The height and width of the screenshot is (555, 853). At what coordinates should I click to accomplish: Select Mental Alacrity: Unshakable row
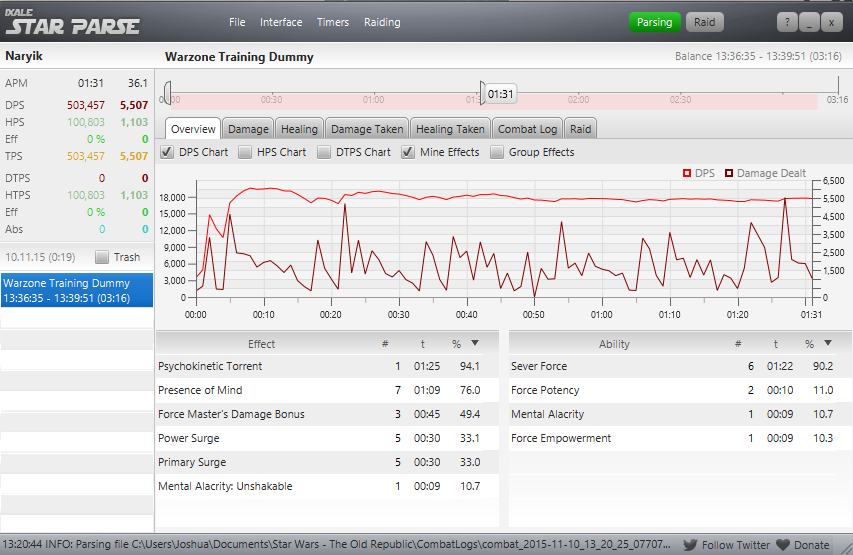coord(327,486)
